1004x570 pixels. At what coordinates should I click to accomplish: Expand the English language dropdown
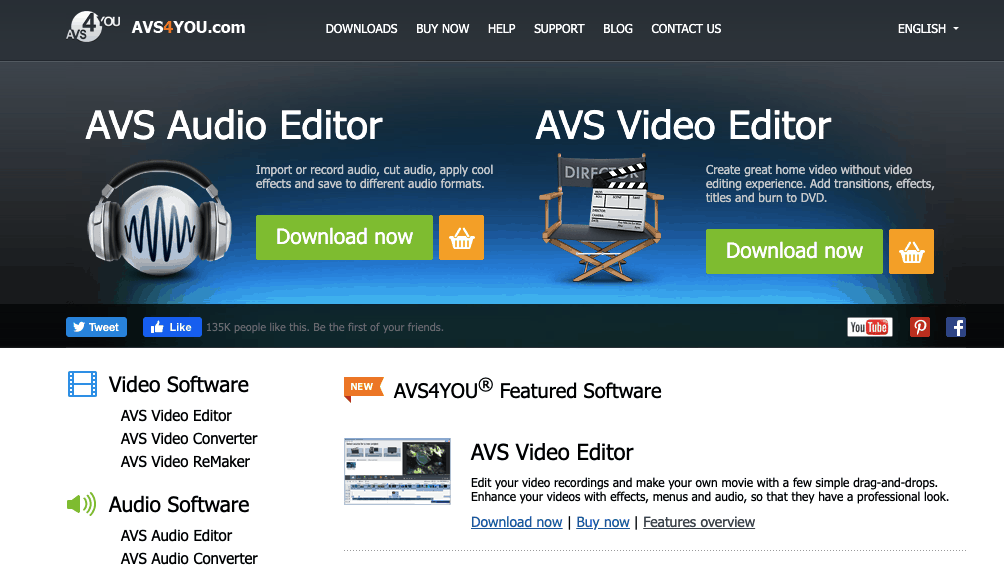[x=928, y=29]
